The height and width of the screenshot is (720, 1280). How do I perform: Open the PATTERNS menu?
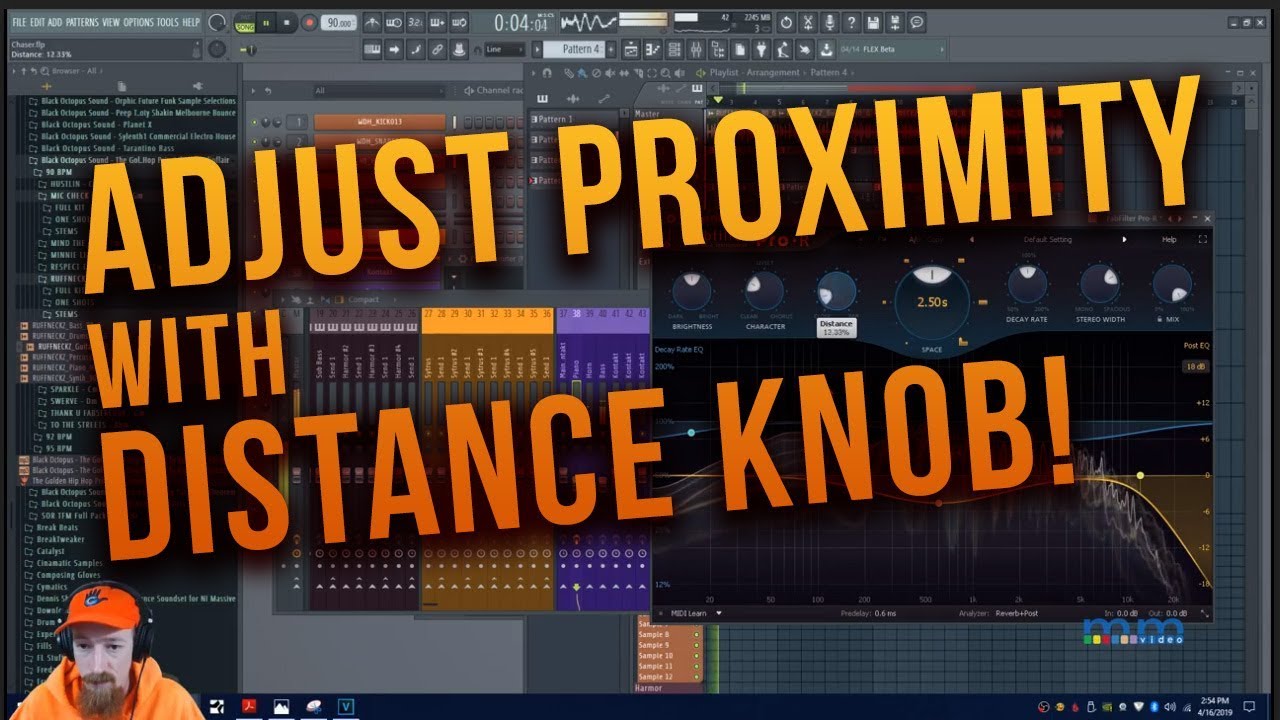(x=82, y=22)
